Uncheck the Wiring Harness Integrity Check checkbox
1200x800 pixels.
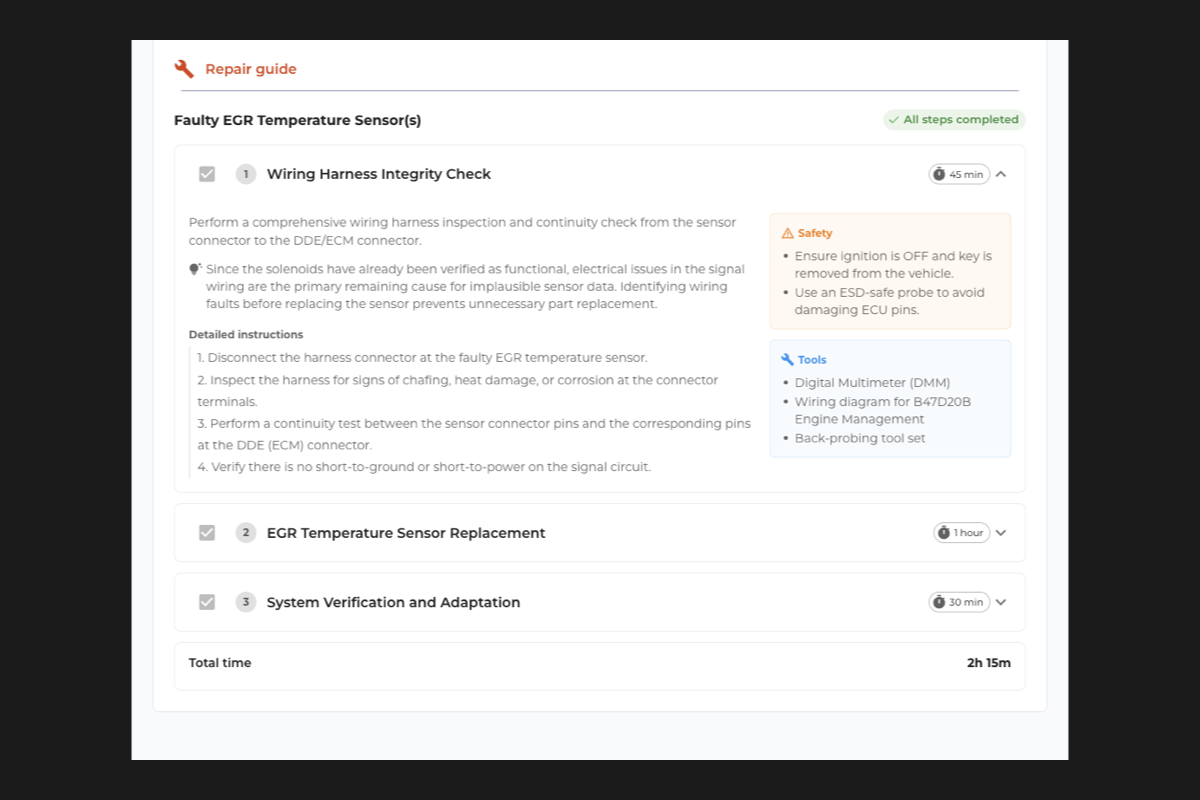[207, 174]
